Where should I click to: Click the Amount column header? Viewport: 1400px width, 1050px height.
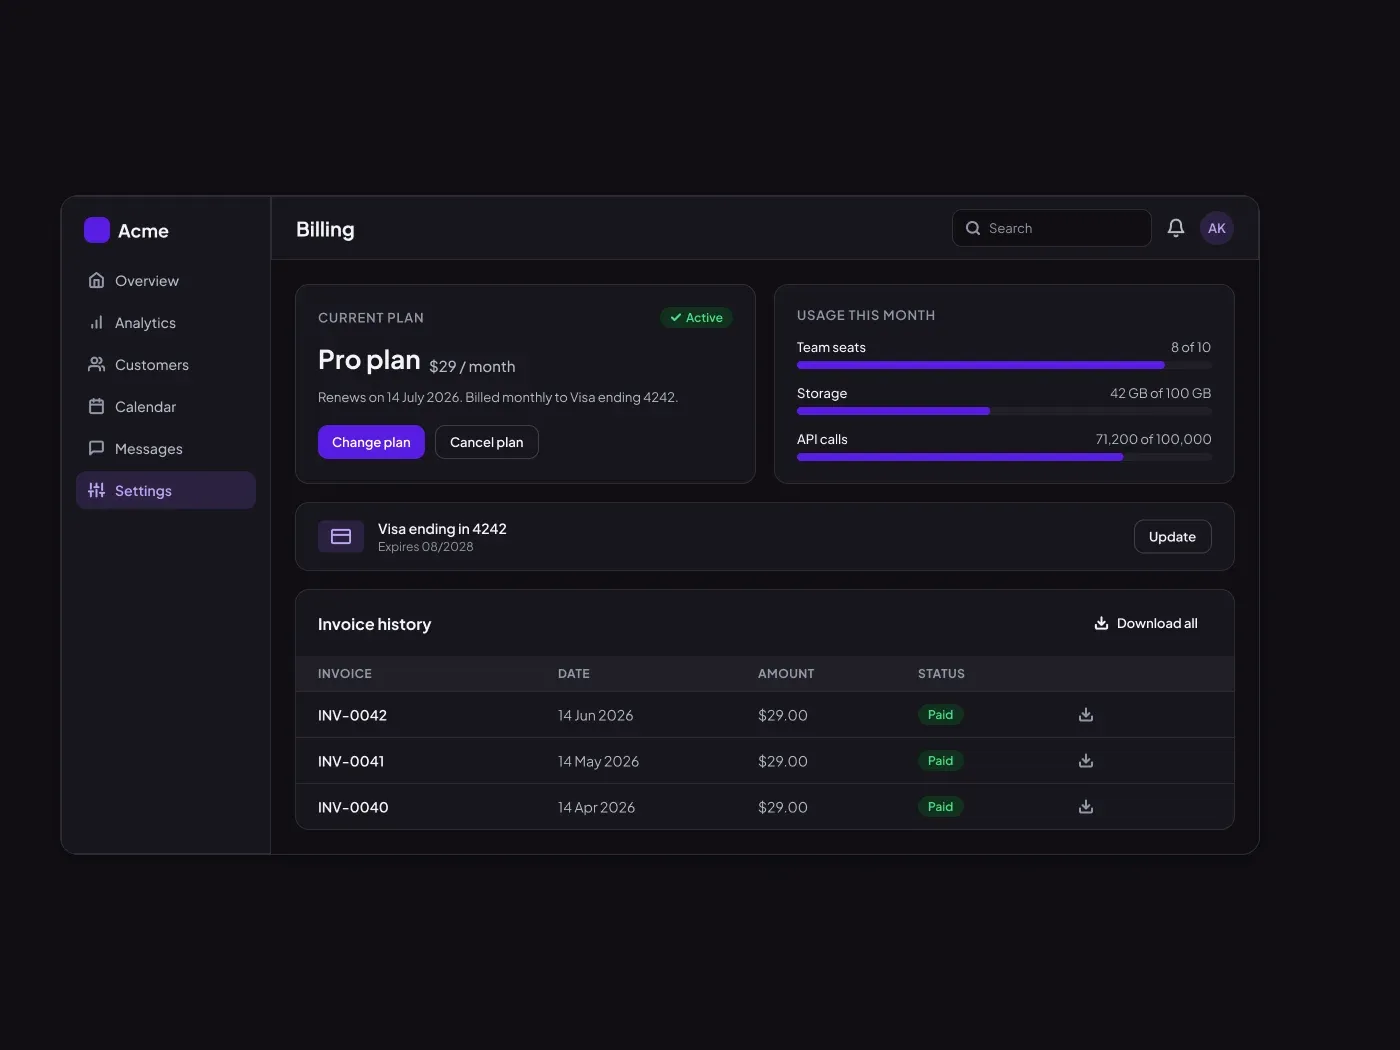click(x=786, y=674)
